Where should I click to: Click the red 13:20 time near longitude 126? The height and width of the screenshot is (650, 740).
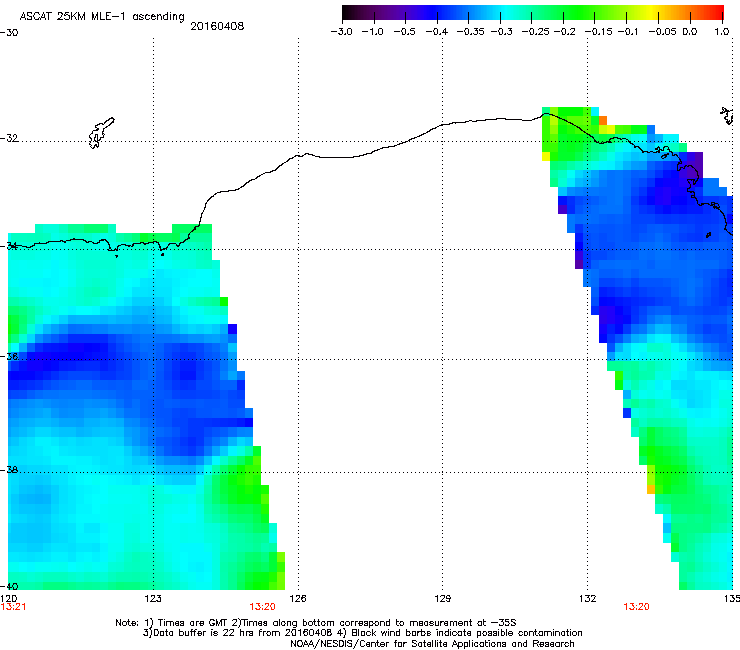tap(262, 607)
